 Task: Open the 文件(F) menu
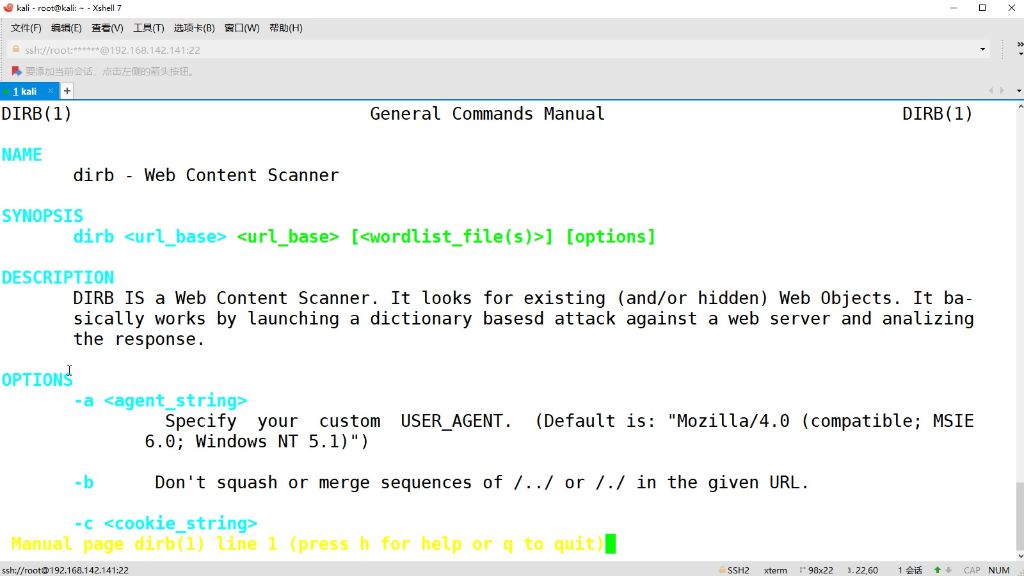25,28
